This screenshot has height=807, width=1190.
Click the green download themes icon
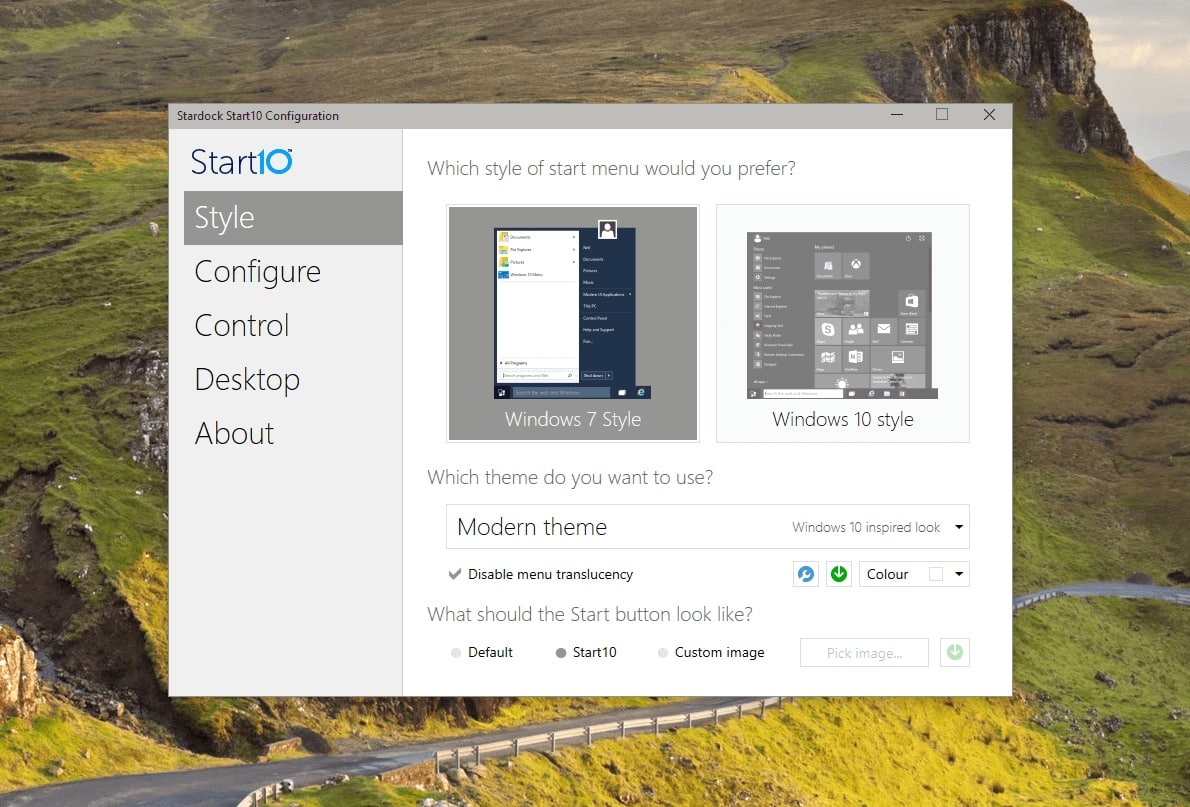[839, 574]
